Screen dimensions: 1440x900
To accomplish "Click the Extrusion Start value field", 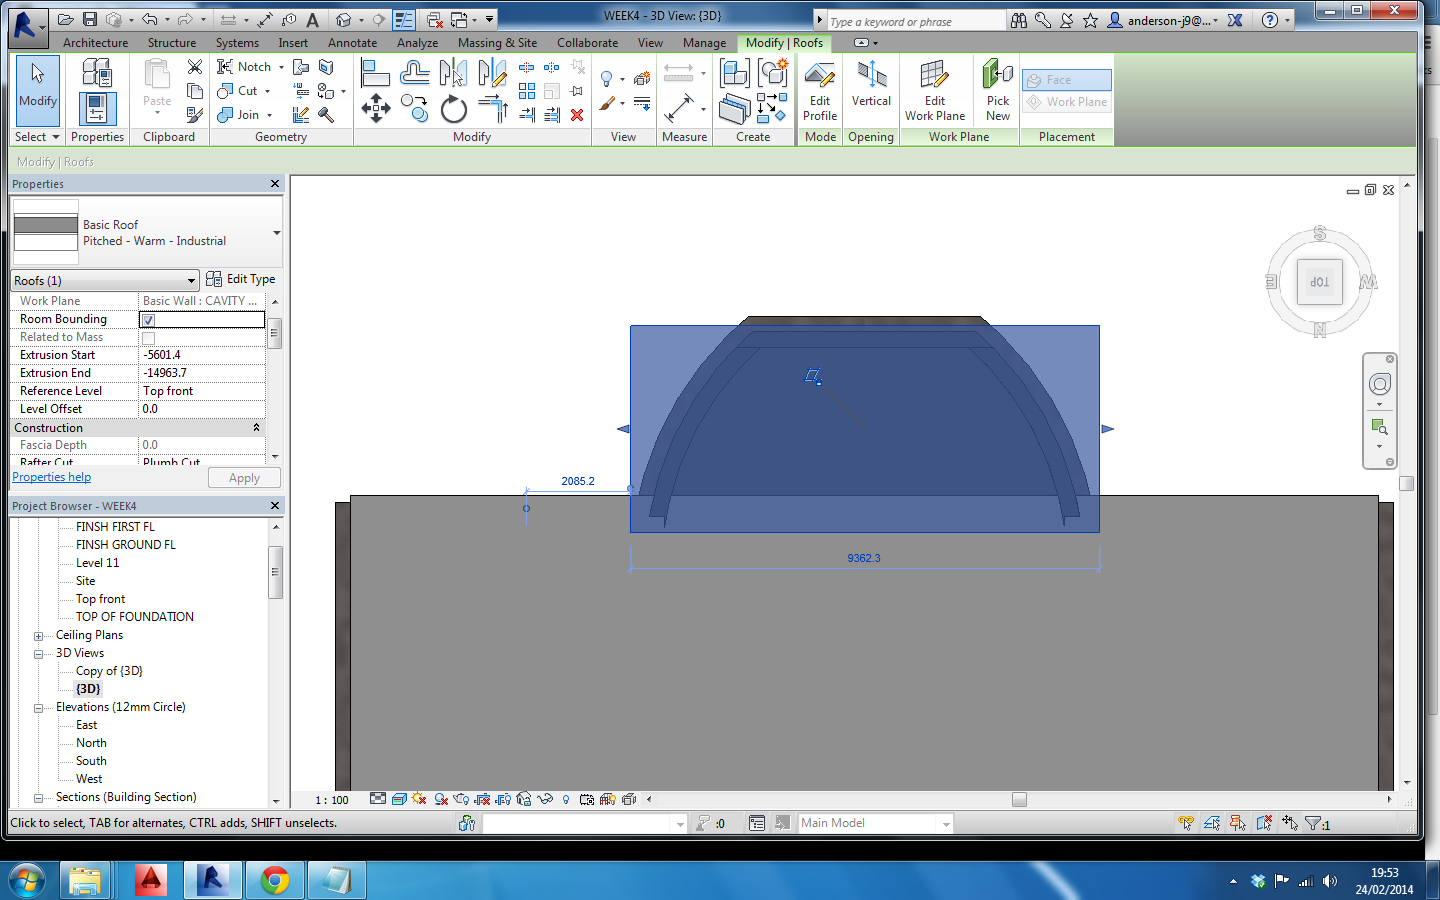I will [x=201, y=355].
